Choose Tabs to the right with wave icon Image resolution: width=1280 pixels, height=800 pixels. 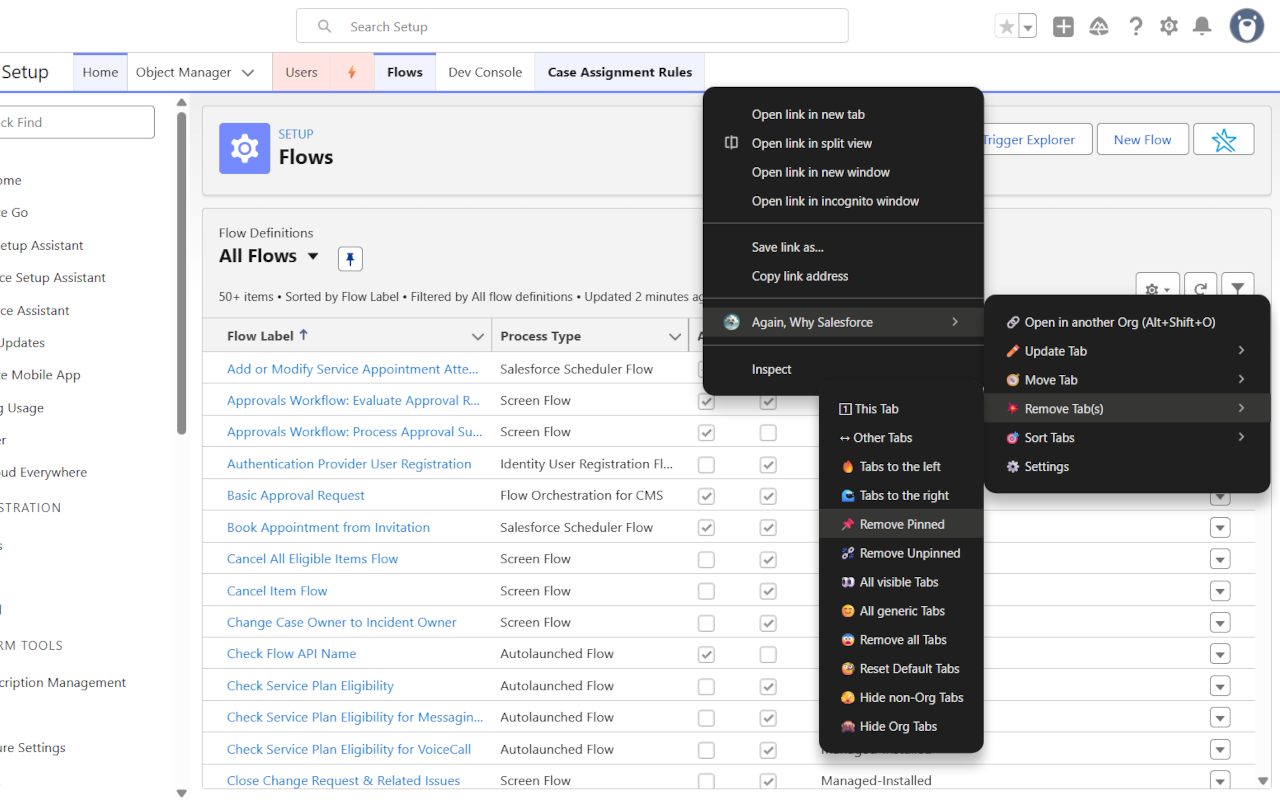point(901,495)
